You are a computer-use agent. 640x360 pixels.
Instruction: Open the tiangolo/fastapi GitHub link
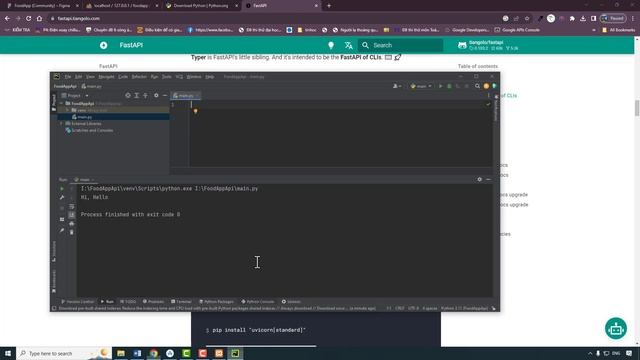tap(488, 45)
